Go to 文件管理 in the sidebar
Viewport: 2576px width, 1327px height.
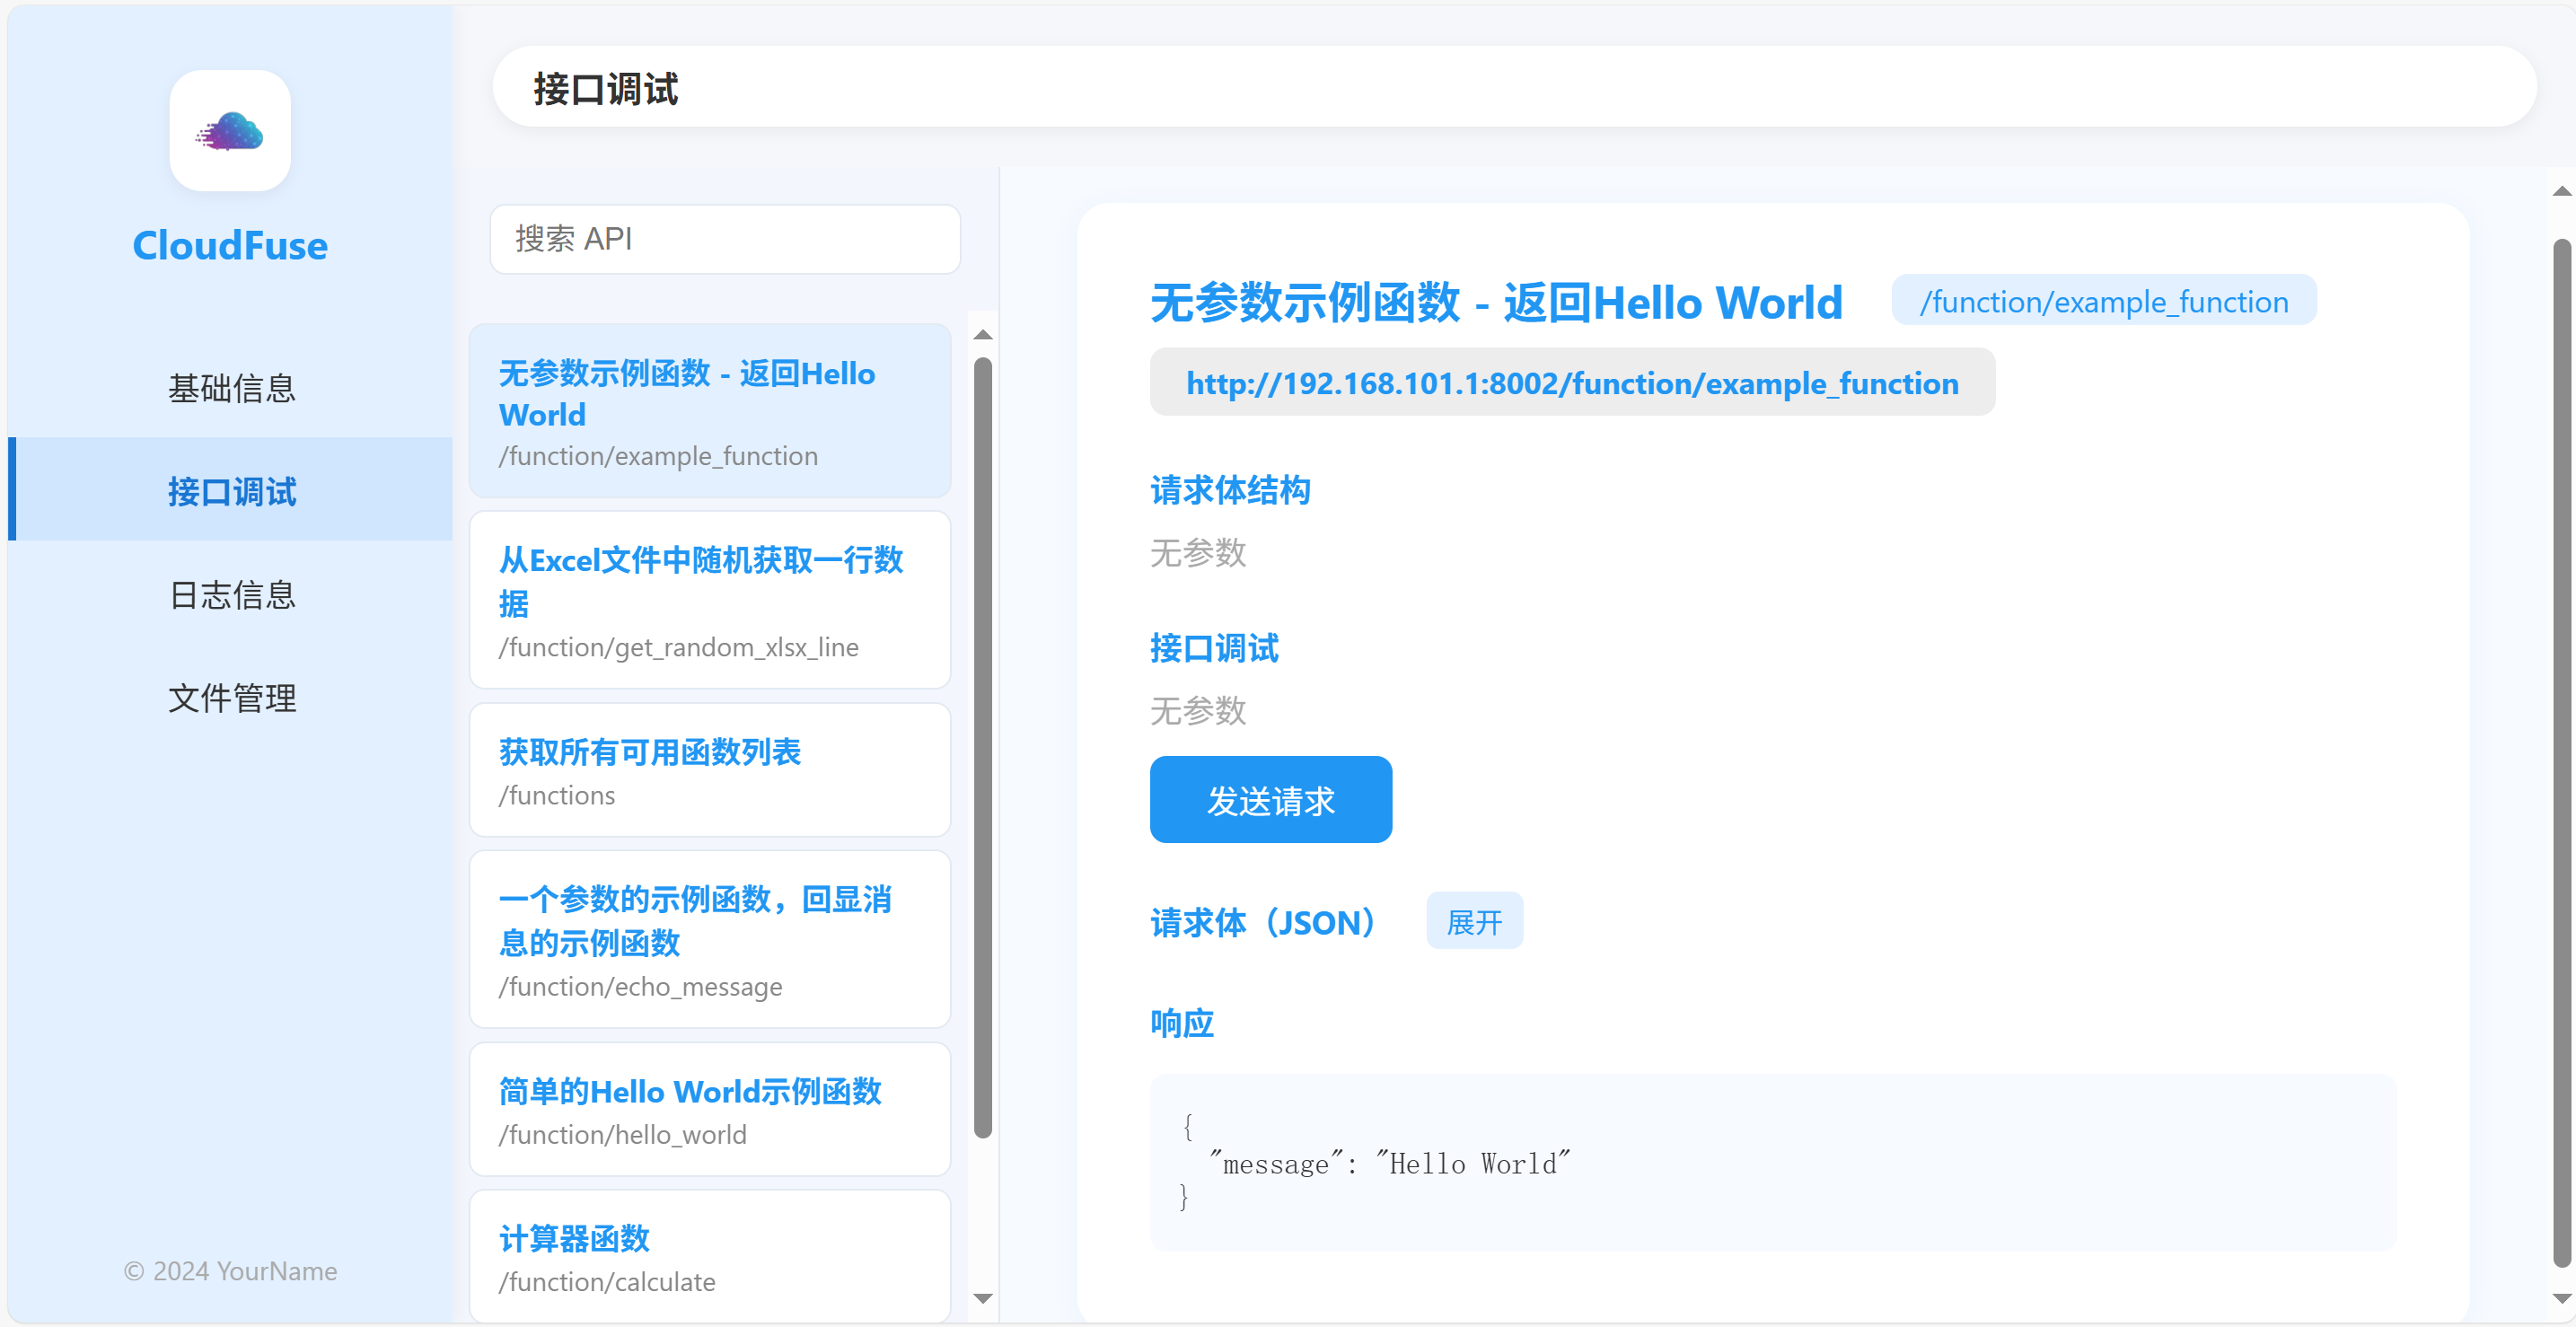pos(231,698)
